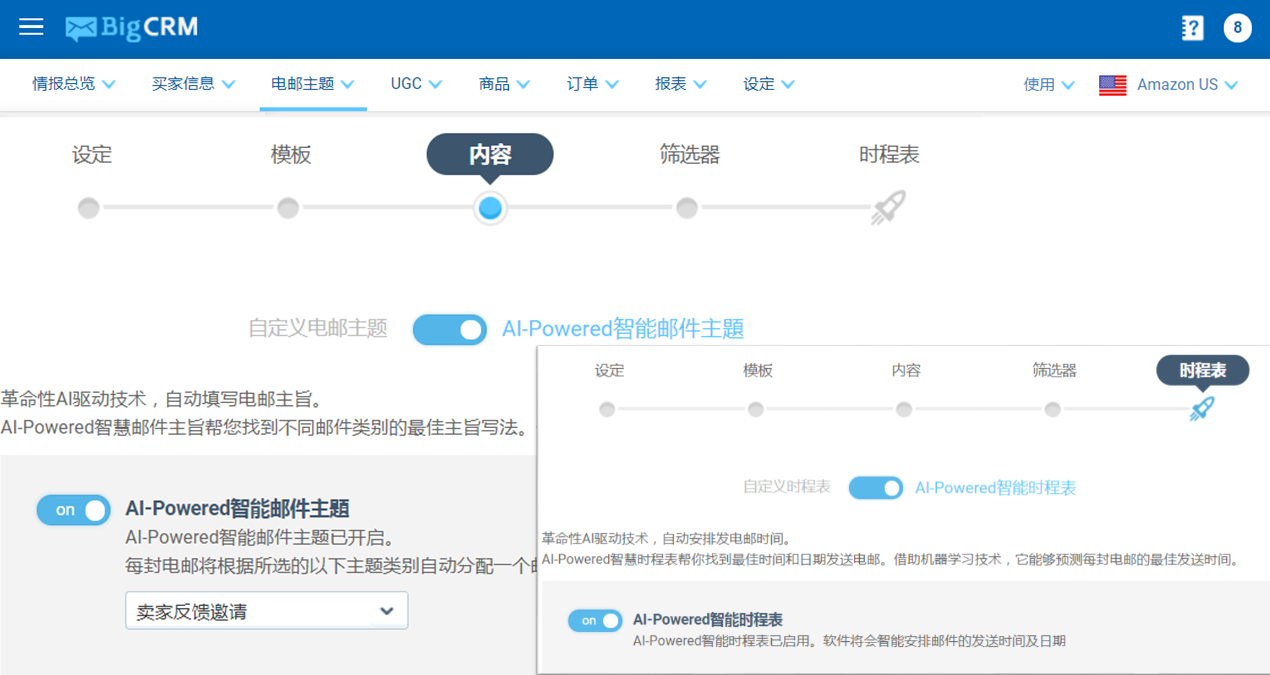
Task: Click the notification badge showing 8
Action: point(1238,27)
